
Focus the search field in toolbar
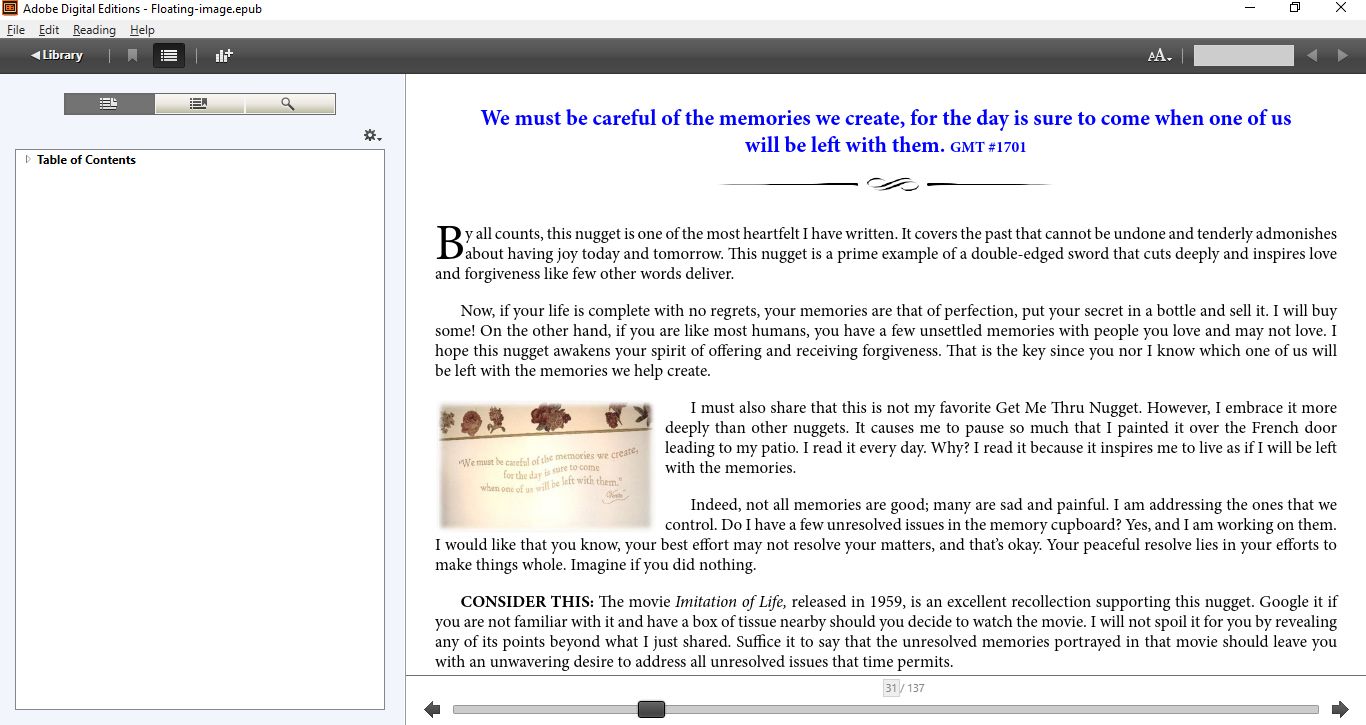pos(1243,56)
